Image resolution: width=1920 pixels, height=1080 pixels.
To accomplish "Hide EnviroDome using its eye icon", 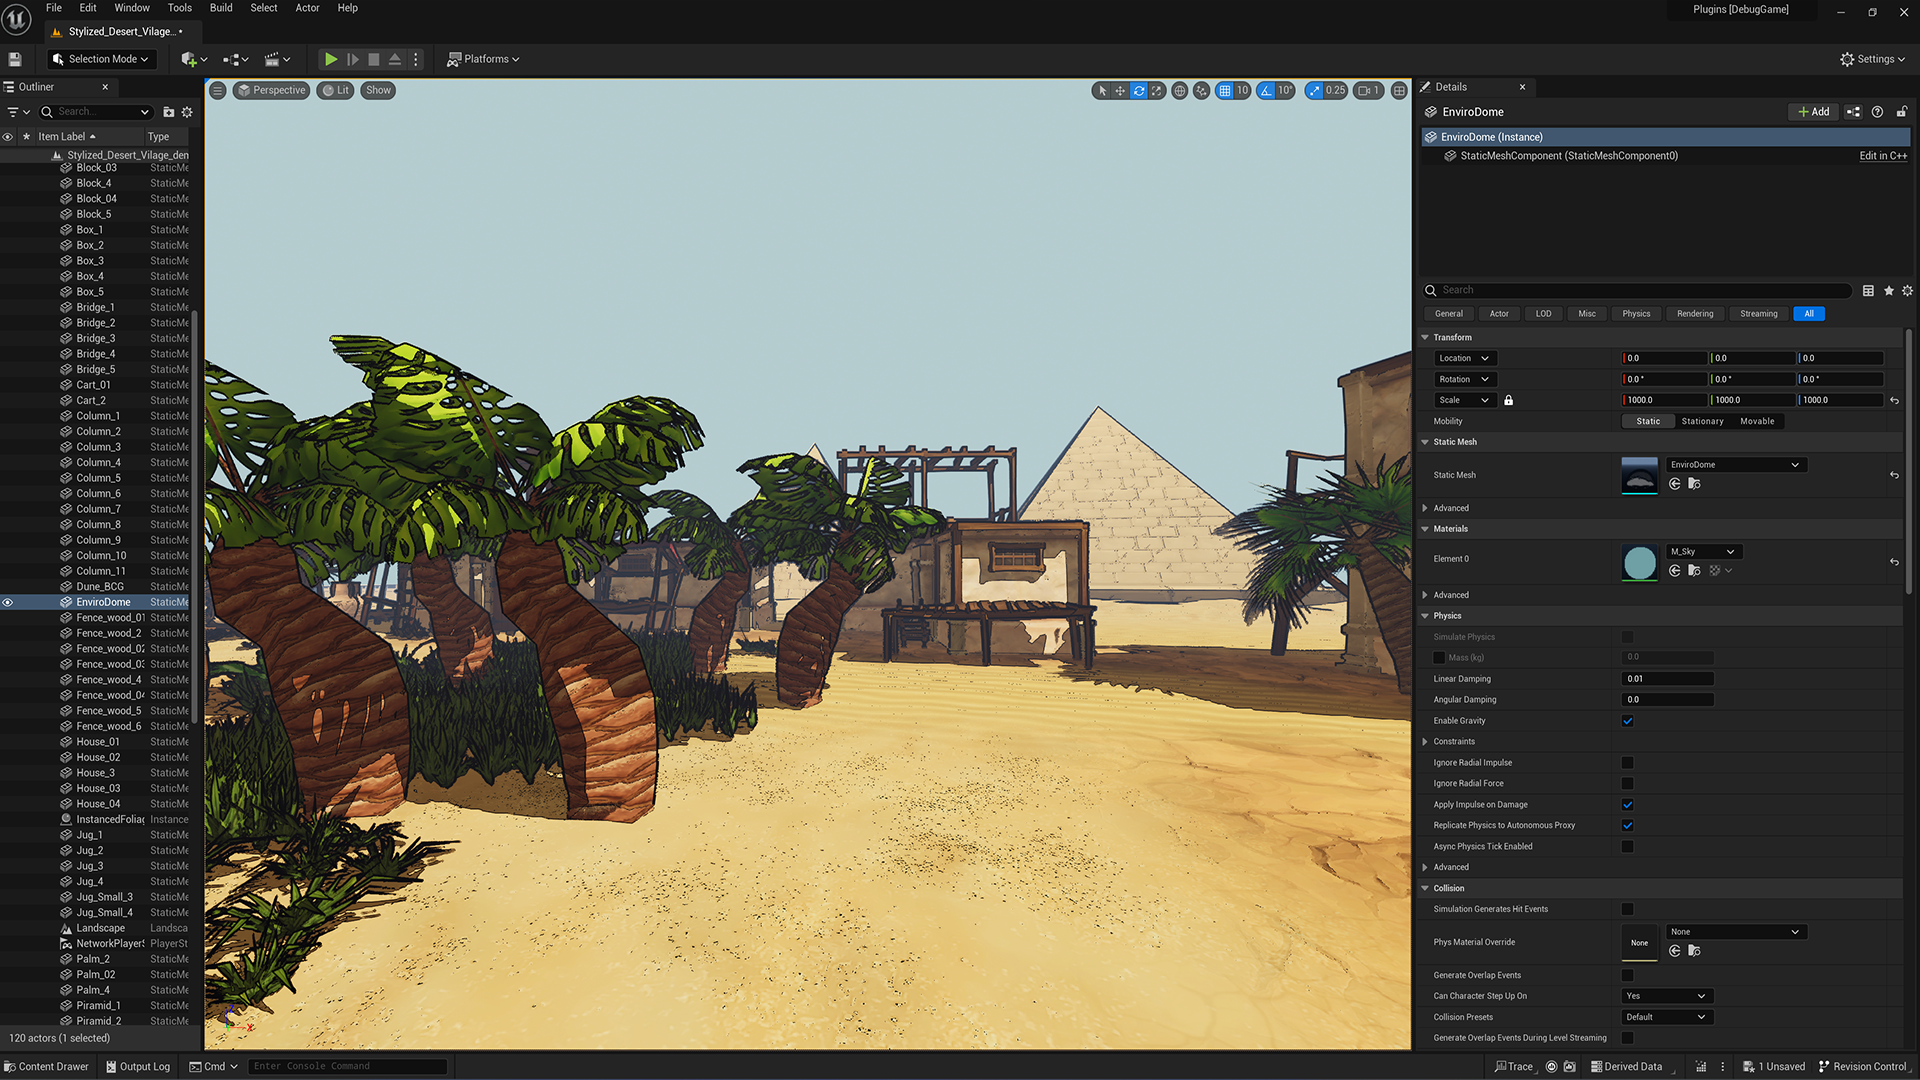I will pyautogui.click(x=8, y=602).
